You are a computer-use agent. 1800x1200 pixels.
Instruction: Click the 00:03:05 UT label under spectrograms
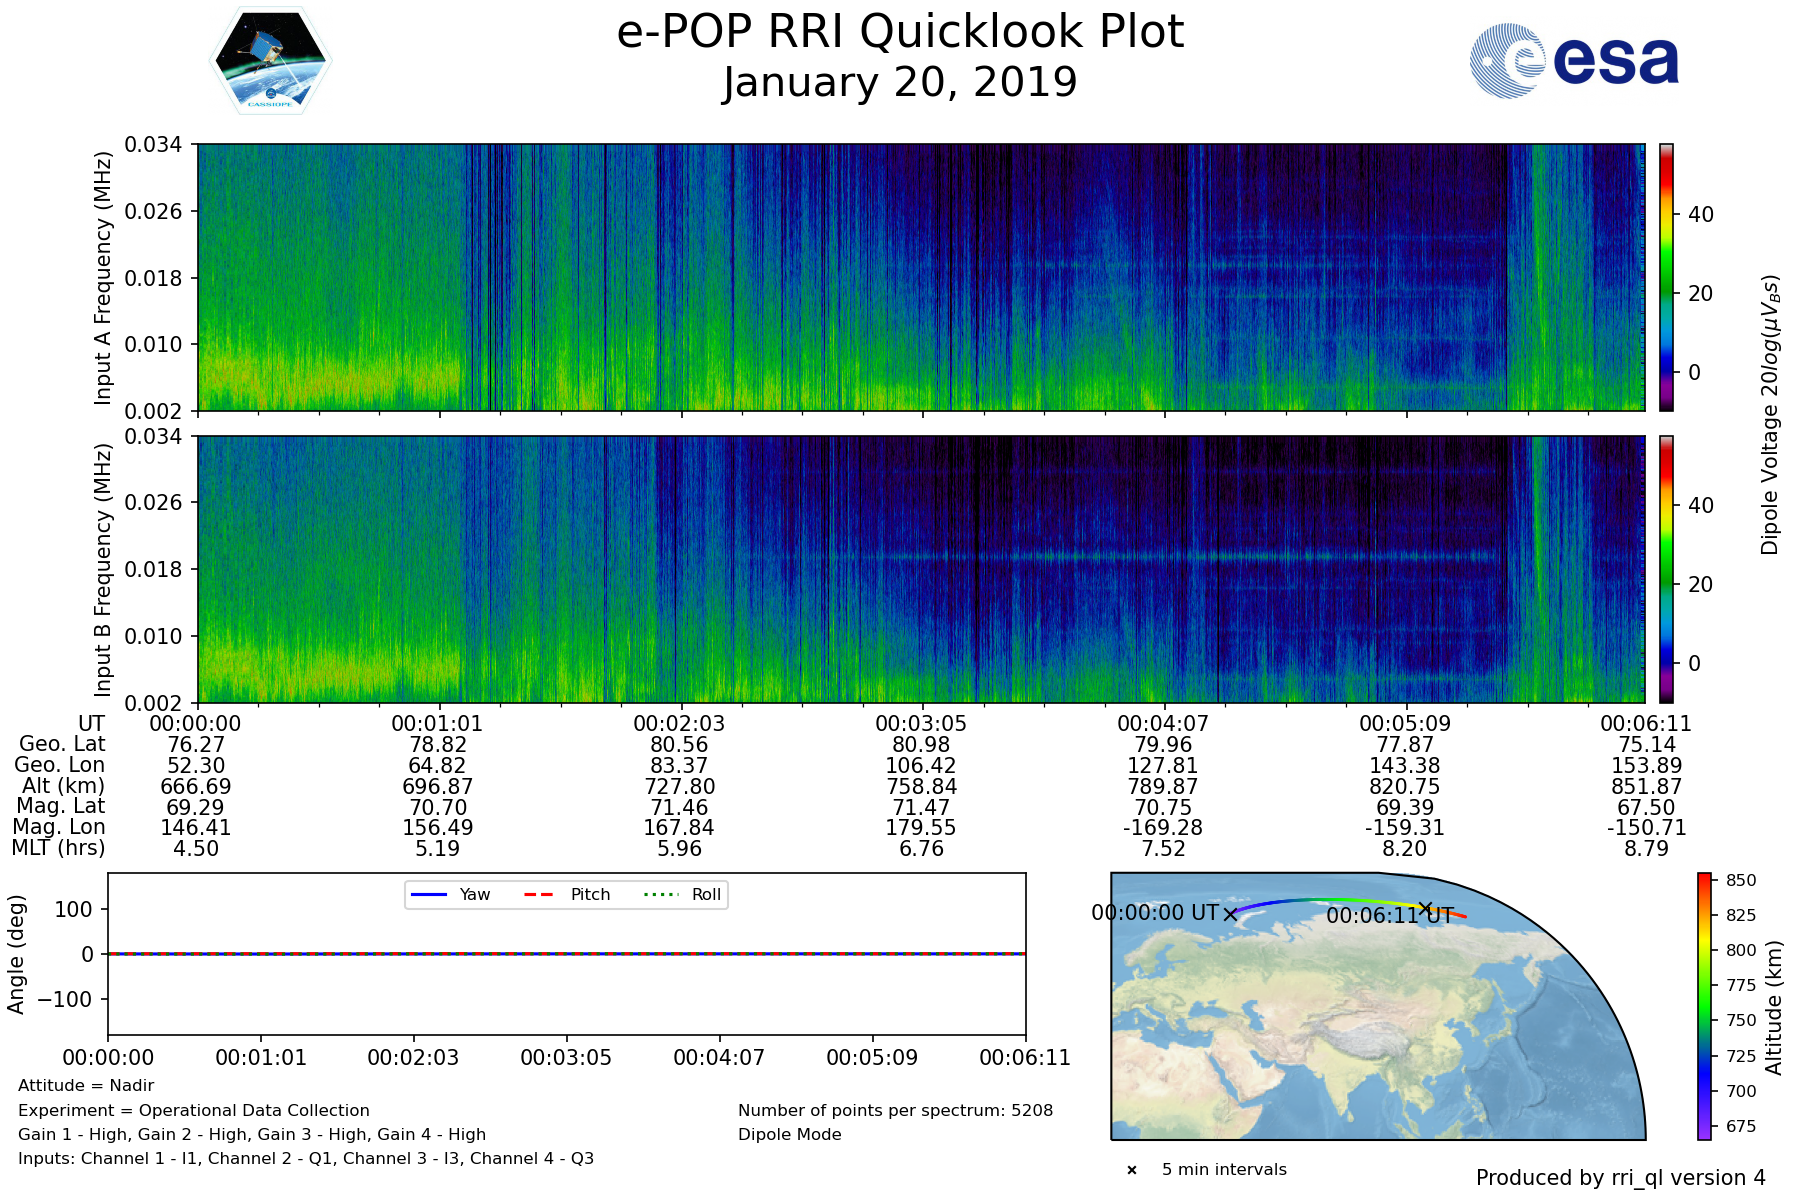[x=921, y=723]
